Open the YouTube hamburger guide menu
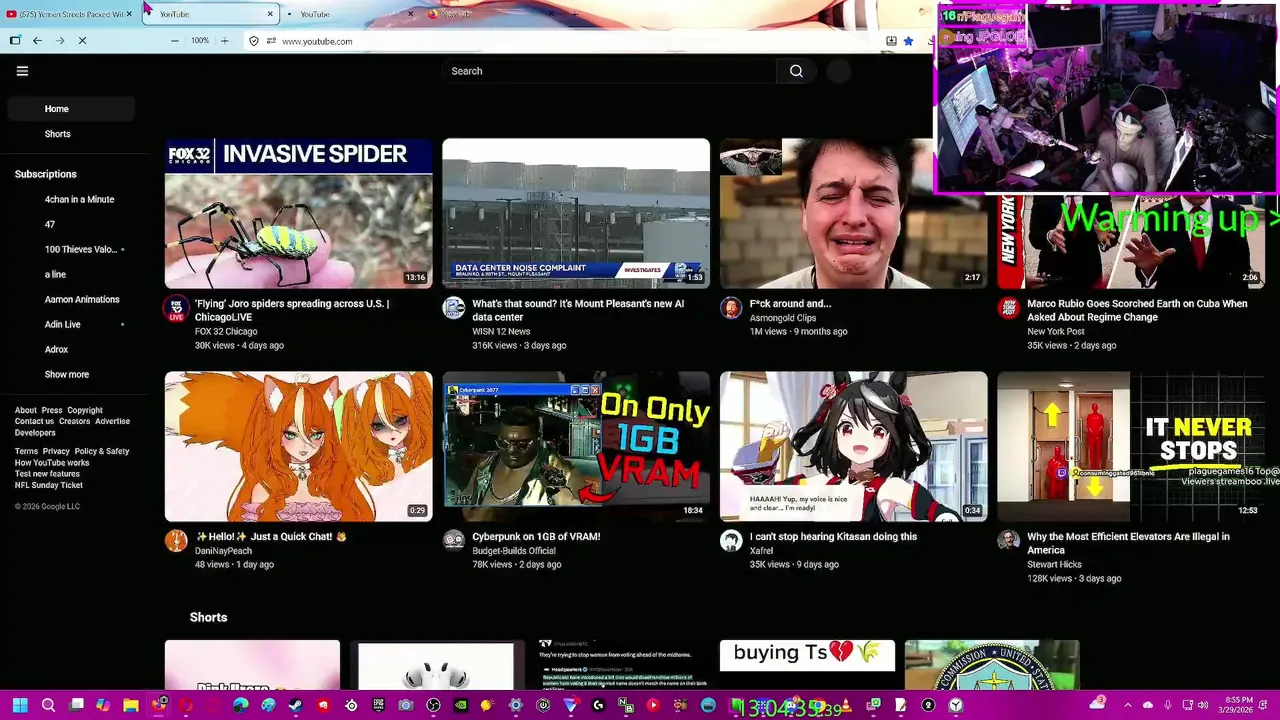 22,71
